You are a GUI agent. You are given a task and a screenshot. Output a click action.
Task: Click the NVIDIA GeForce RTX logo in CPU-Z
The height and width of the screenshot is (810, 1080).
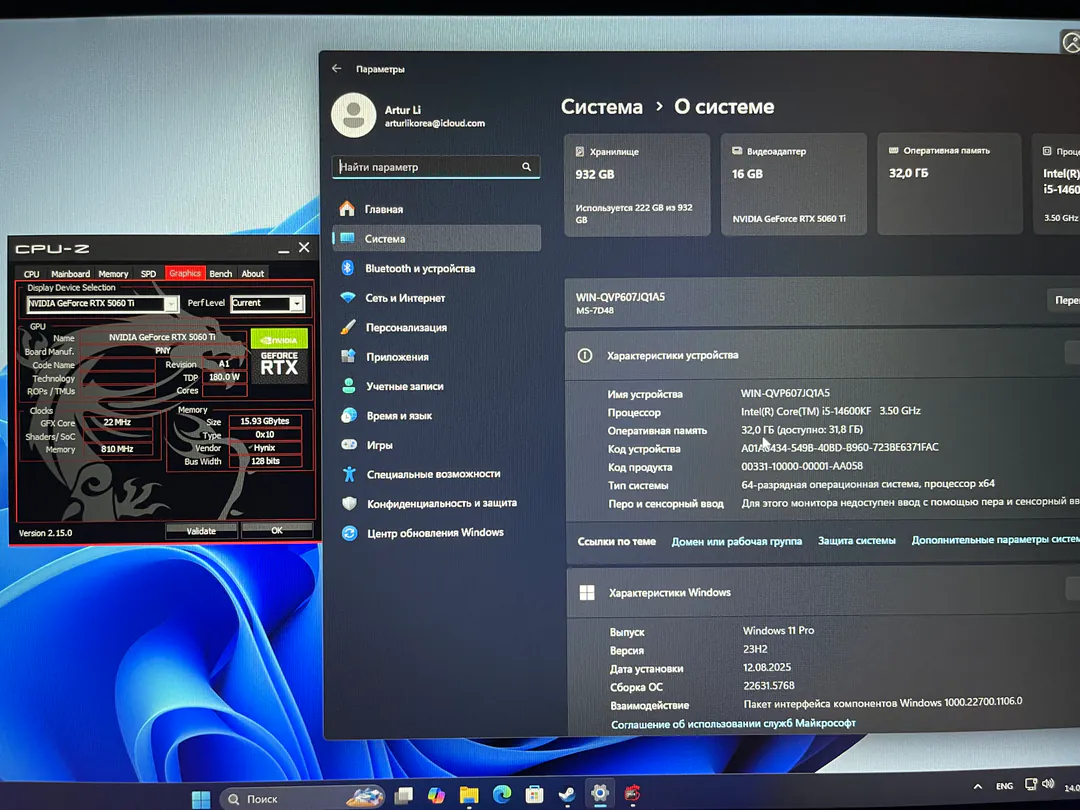[x=279, y=355]
